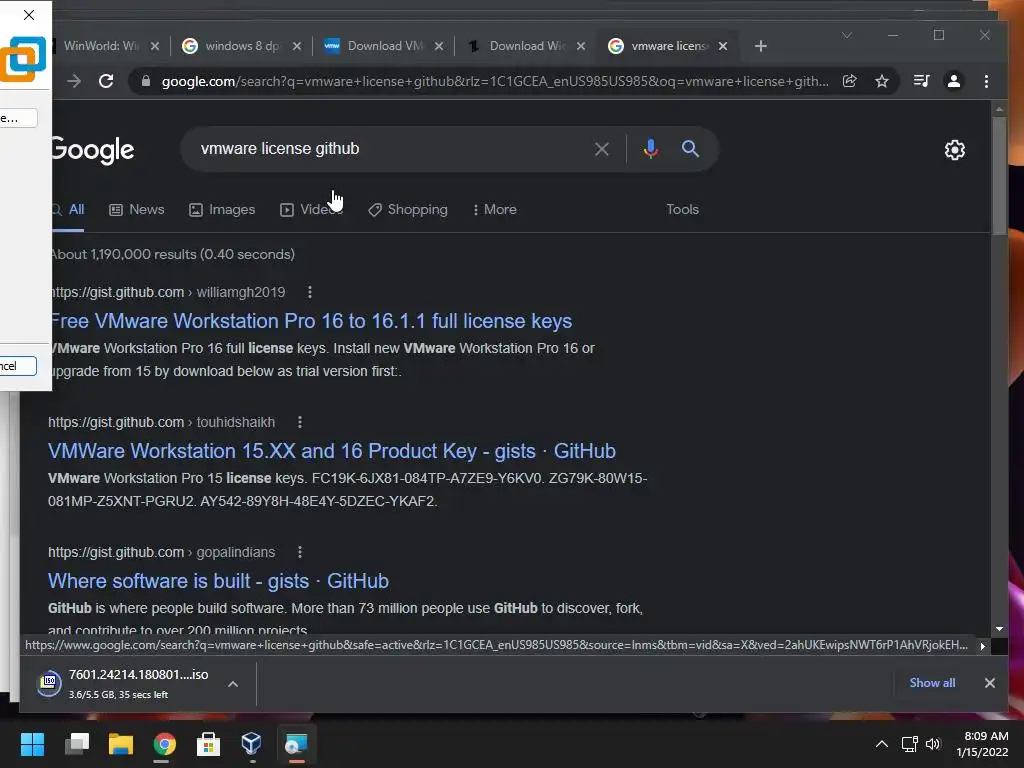Screen dimensions: 1024x768
Task: Click the browser forward arrow
Action: [74, 81]
